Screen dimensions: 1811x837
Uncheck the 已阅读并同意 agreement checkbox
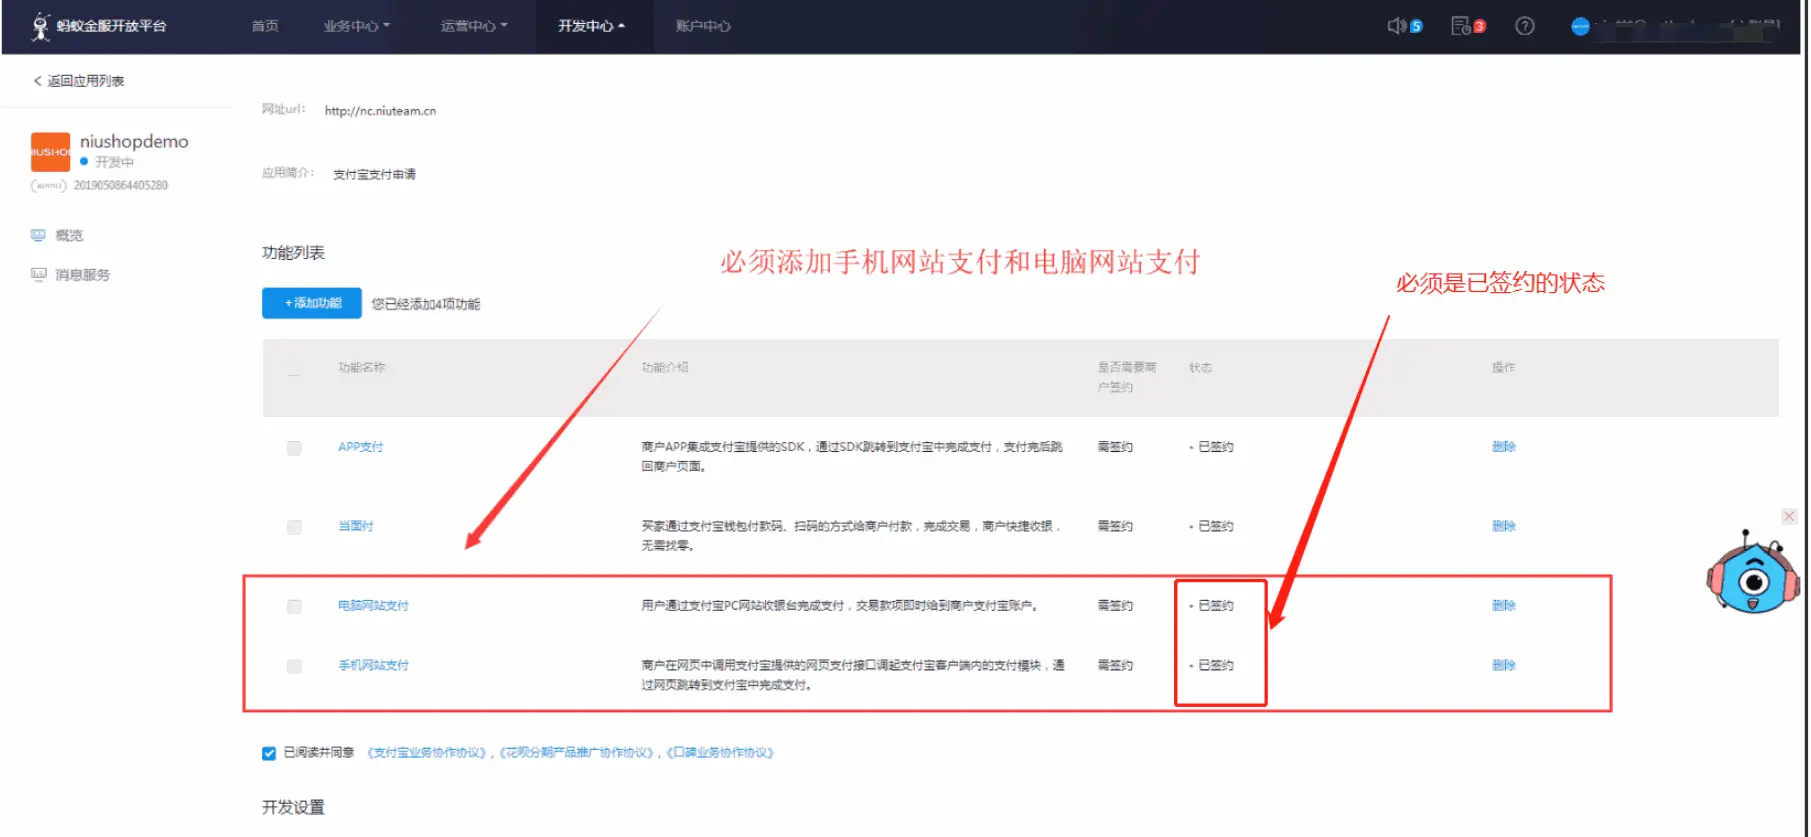click(269, 753)
